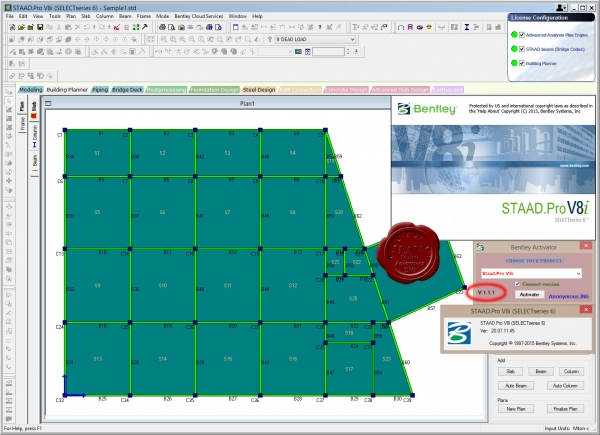The height and width of the screenshot is (435, 600).
Task: Click the Plan1 window system icon
Action: click(x=48, y=103)
